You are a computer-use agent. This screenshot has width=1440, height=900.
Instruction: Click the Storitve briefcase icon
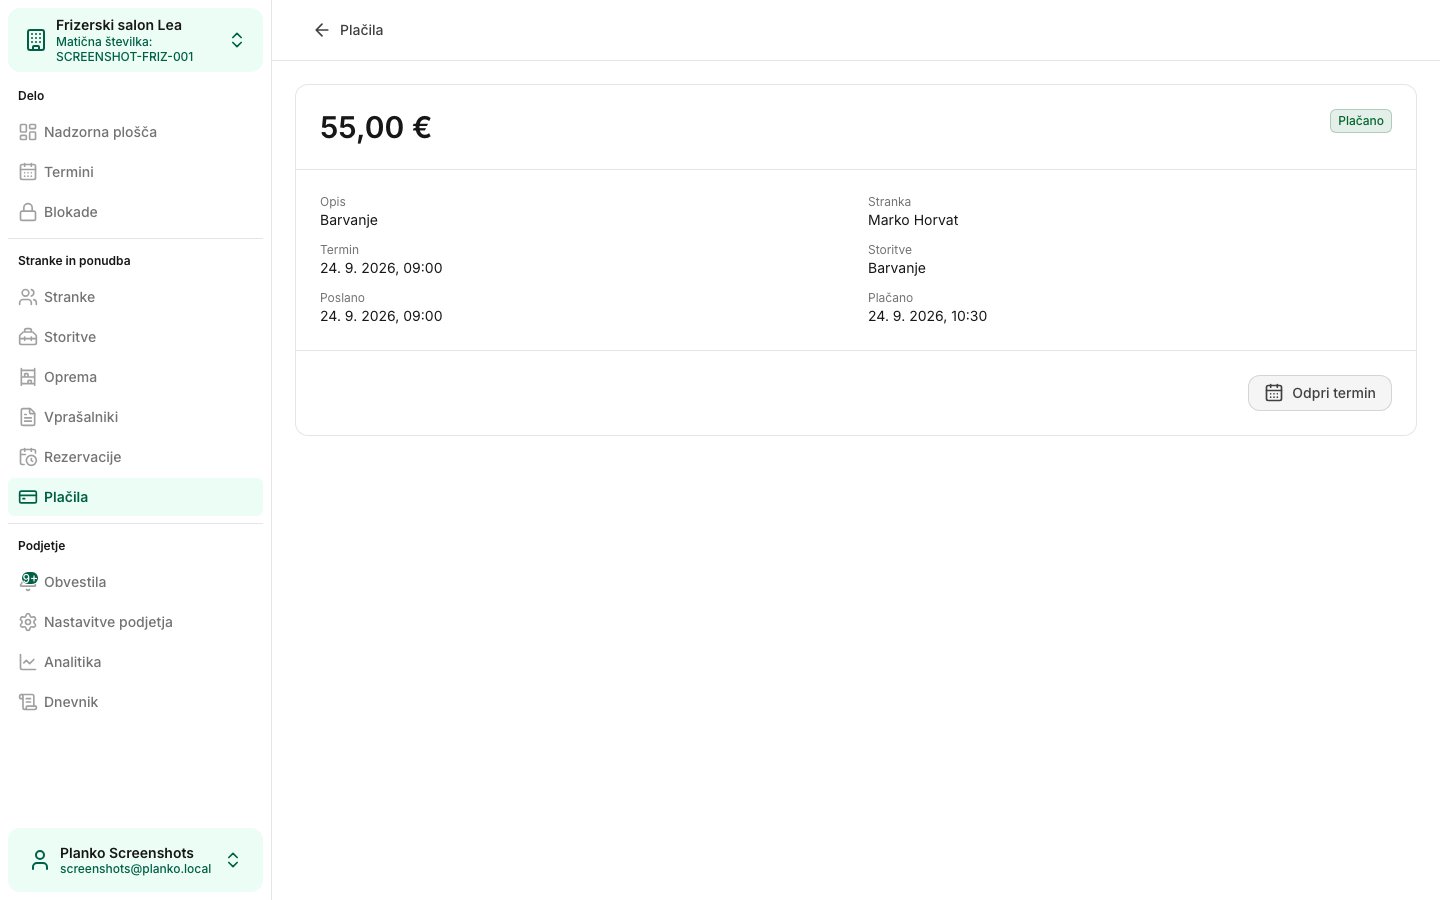(x=28, y=337)
